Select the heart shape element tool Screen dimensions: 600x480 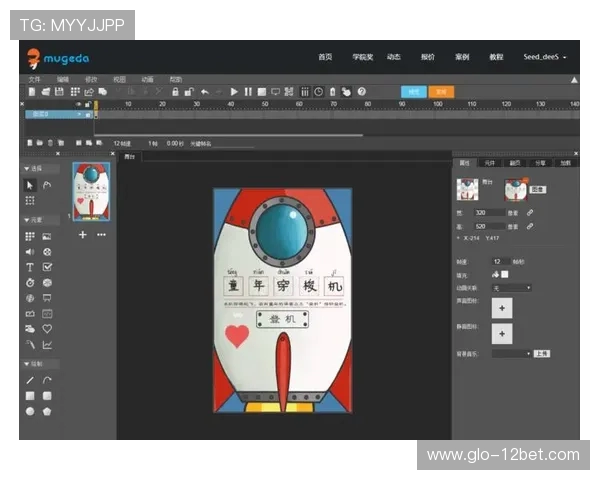click(x=47, y=328)
